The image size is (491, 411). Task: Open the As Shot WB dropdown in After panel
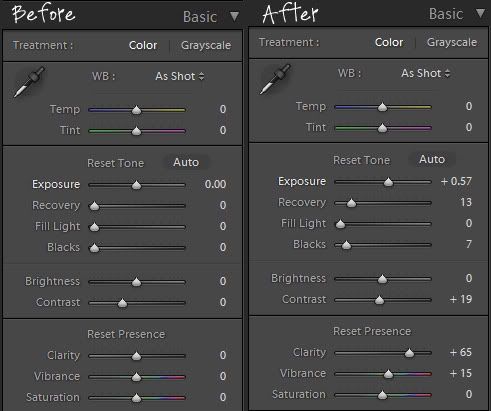426,73
